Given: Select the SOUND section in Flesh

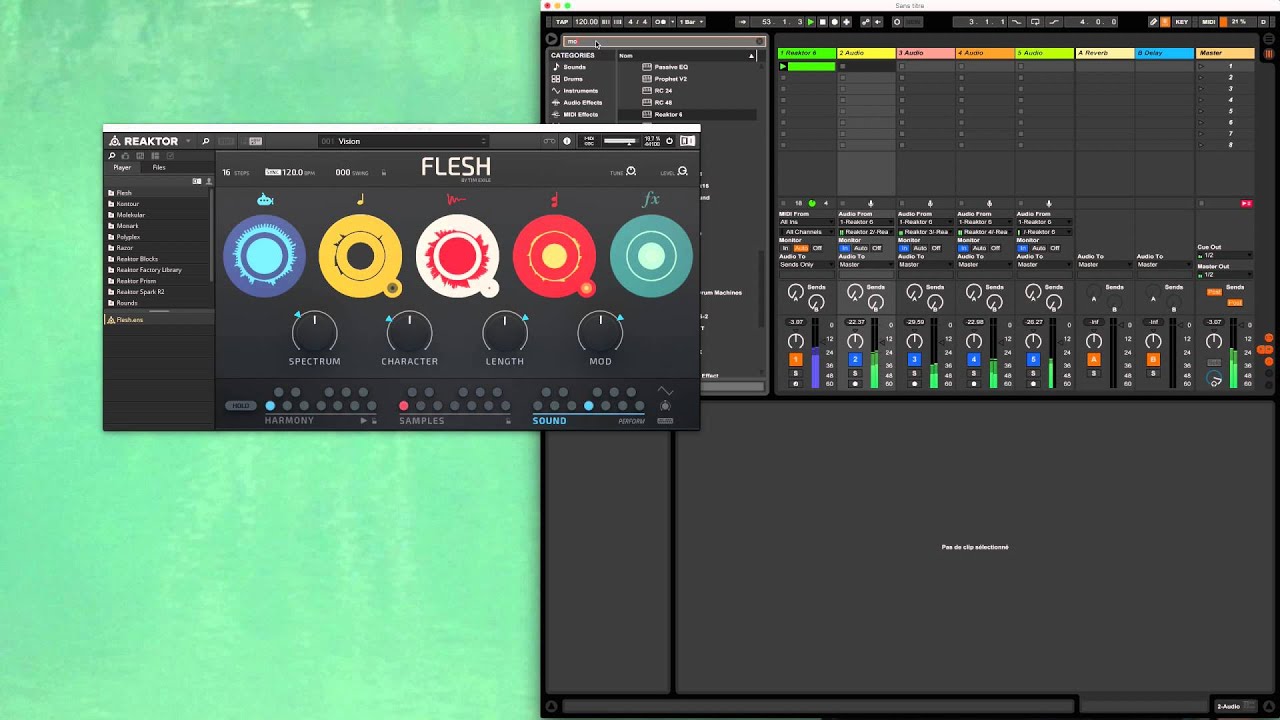Looking at the screenshot, I should click(549, 421).
